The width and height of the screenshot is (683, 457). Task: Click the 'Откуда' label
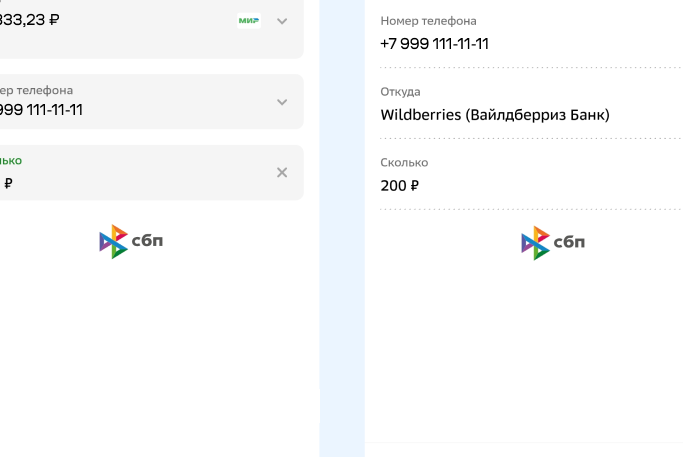(400, 92)
